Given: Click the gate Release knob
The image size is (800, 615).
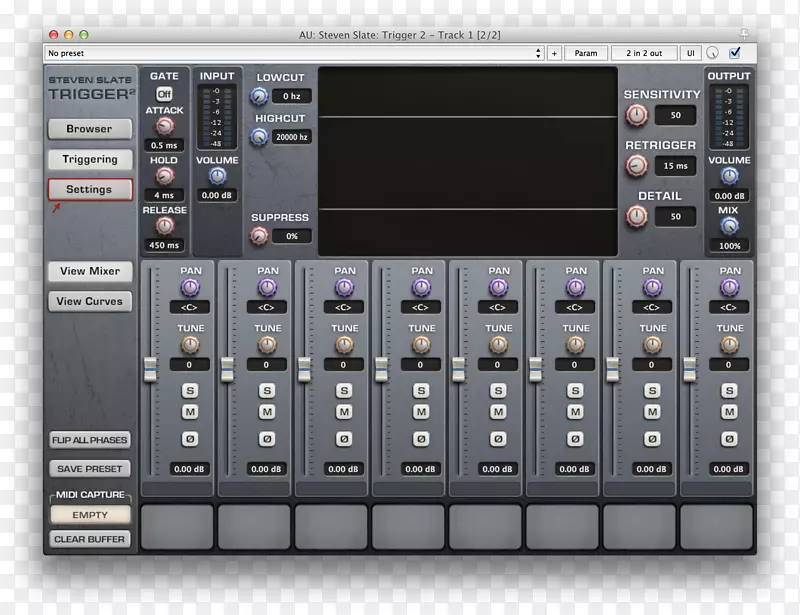Looking at the screenshot, I should pyautogui.click(x=164, y=226).
